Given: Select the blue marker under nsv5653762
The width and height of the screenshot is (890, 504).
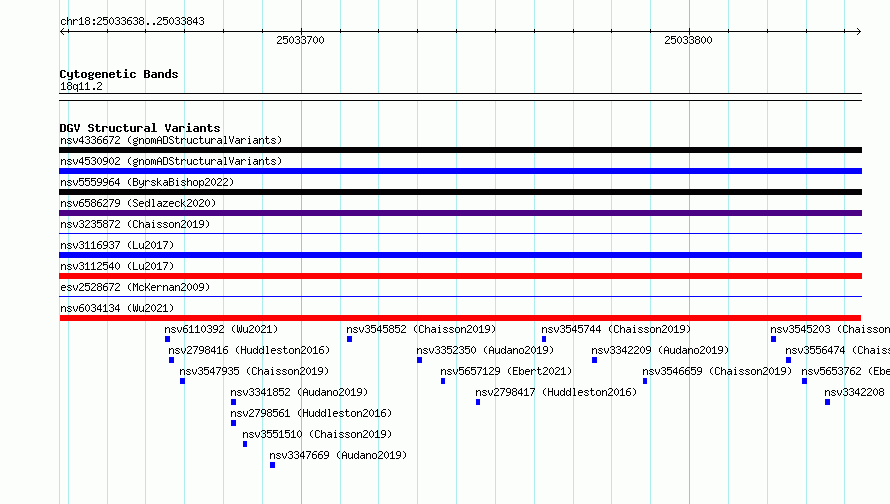Looking at the screenshot, I should coord(804,381).
